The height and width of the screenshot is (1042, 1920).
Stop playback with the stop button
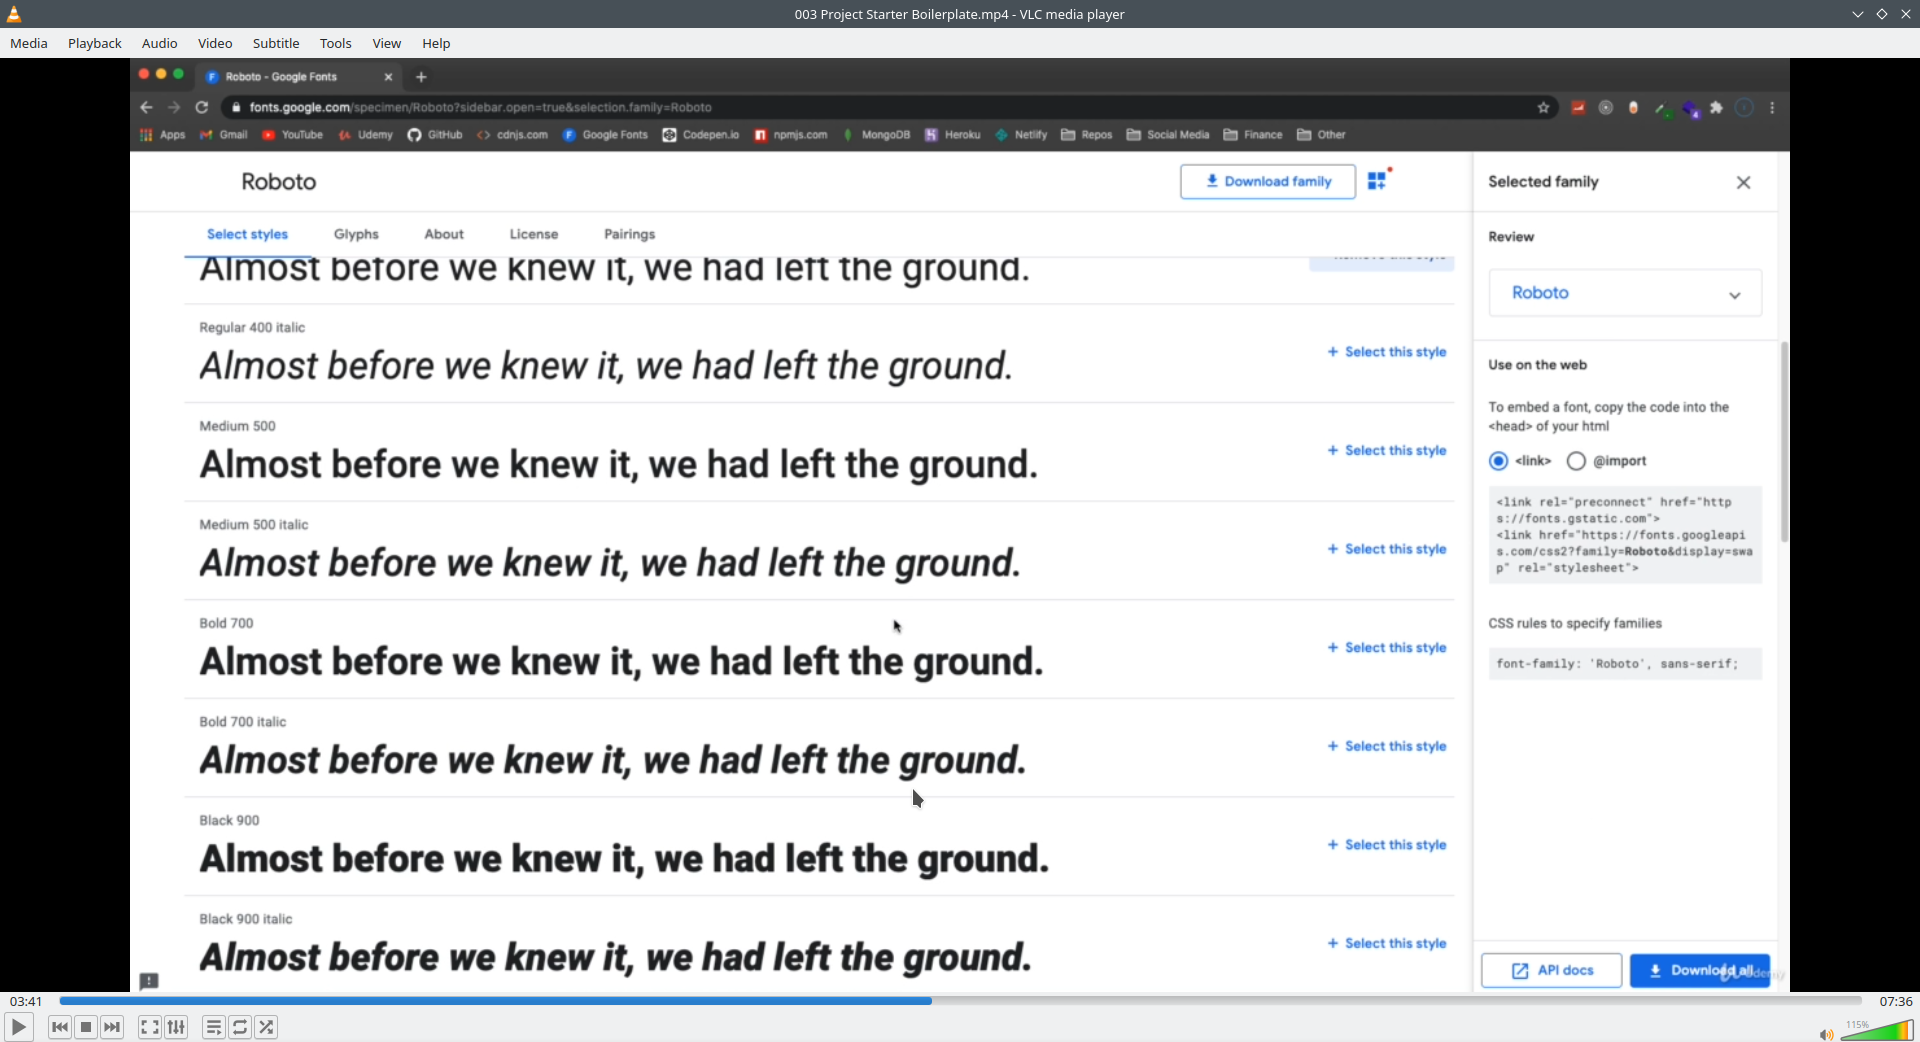pyautogui.click(x=86, y=1027)
